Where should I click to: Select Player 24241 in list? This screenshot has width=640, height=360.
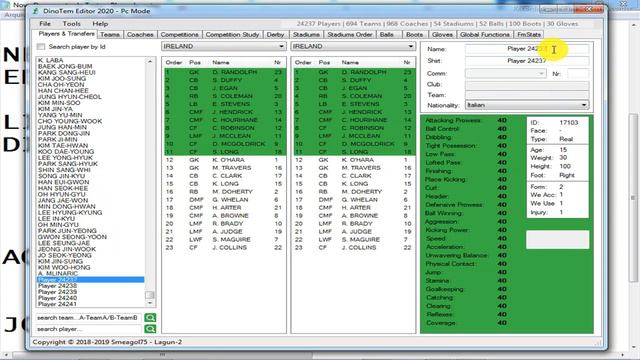58,304
